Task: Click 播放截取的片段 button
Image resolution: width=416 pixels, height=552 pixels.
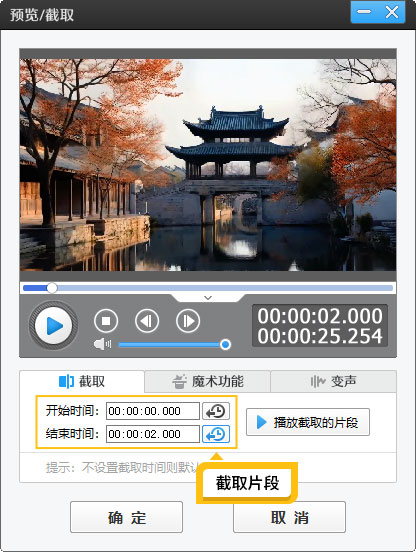Action: coord(308,422)
